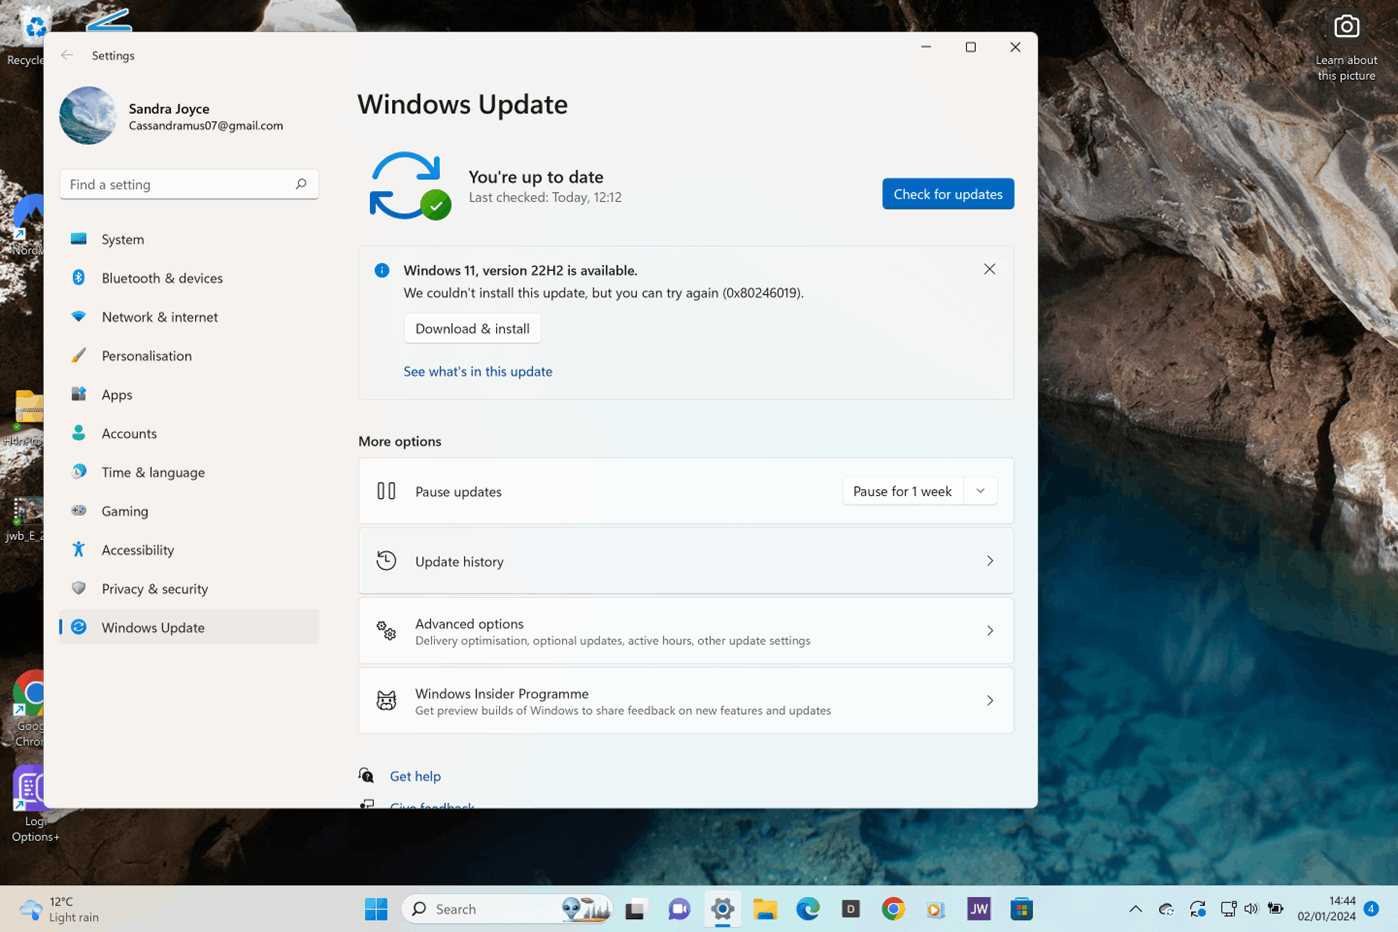Click the info icon in update notification
This screenshot has width=1398, height=932.
382,270
